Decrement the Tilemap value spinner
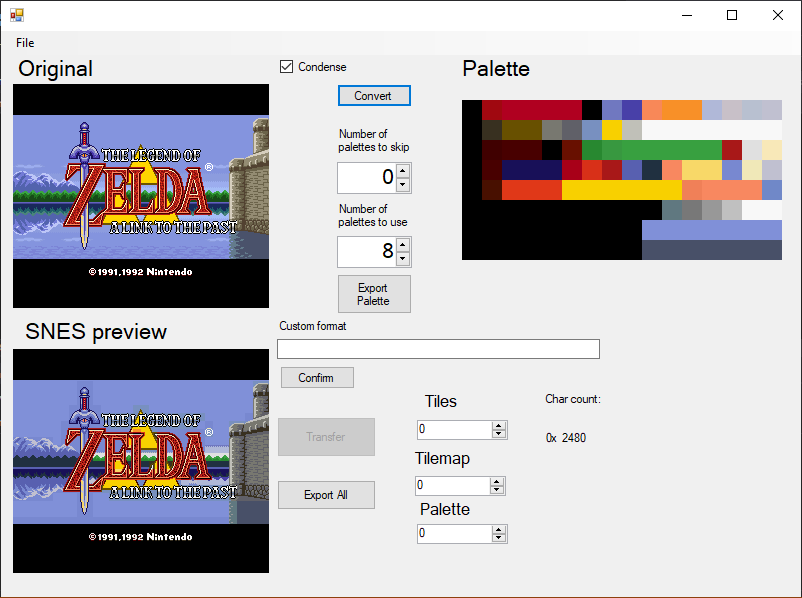Viewport: 802px width, 598px height. [498, 490]
